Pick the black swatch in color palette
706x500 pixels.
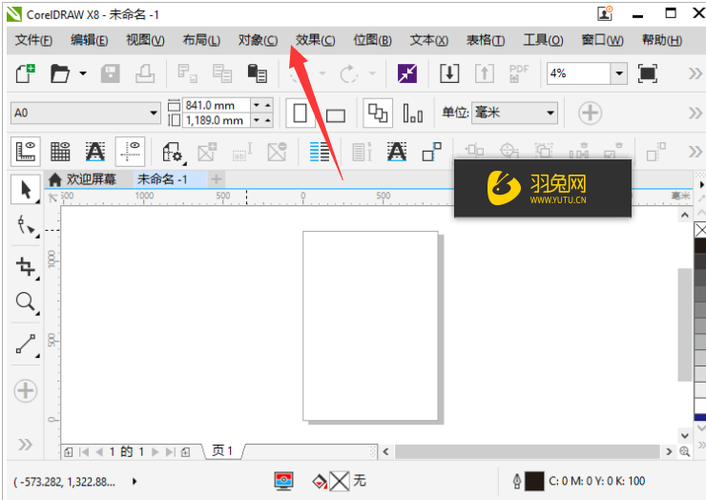tap(700, 246)
